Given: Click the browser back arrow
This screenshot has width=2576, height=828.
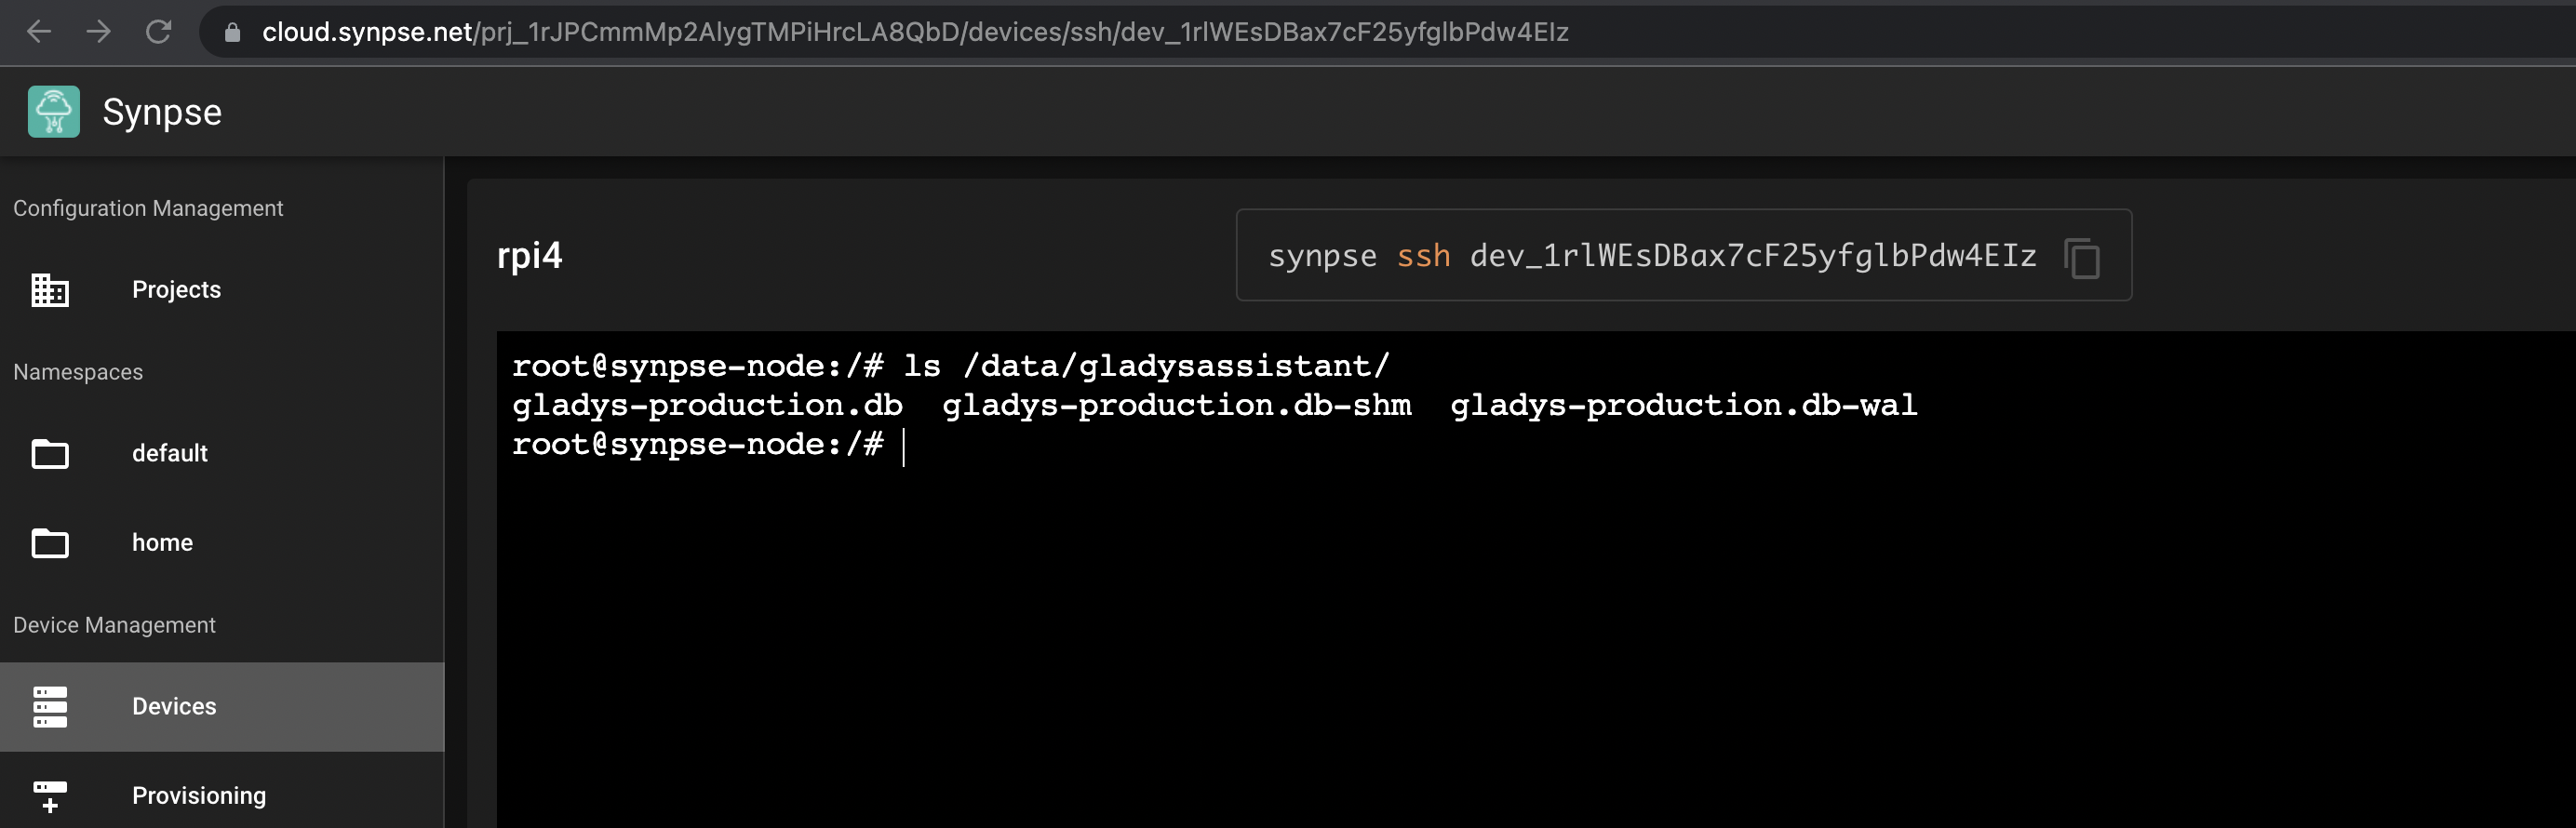Looking at the screenshot, I should pyautogui.click(x=39, y=32).
